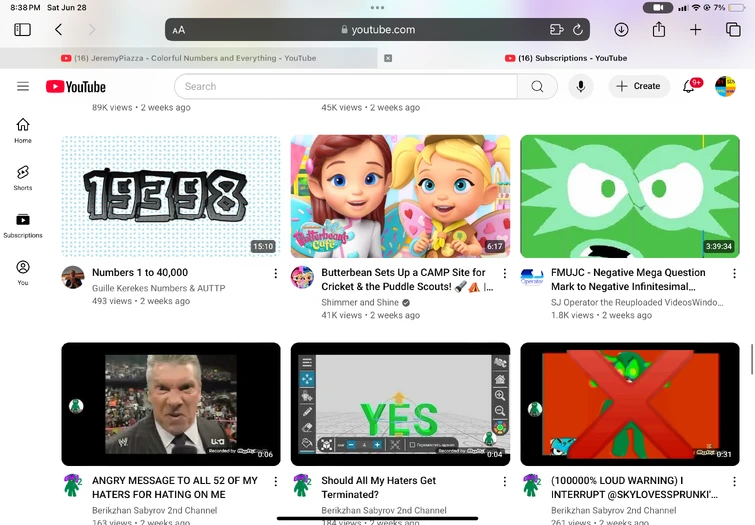The height and width of the screenshot is (525, 755).
Task: Open the YES video thumbnail
Action: (x=400, y=404)
